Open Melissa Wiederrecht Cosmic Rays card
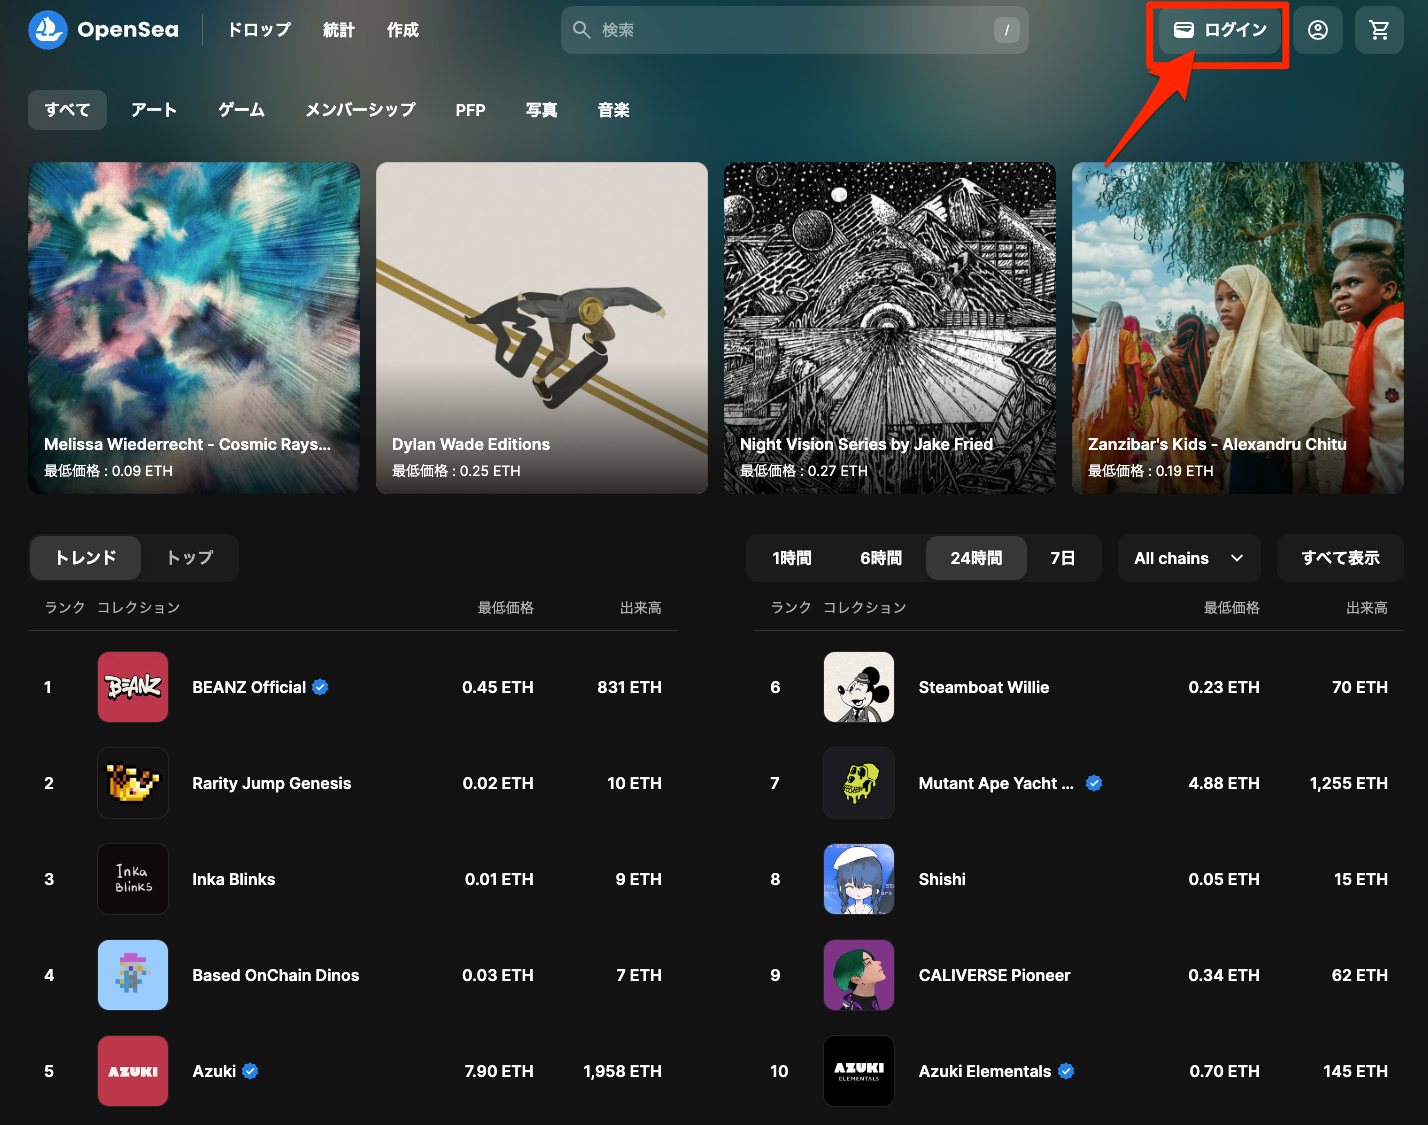 tap(194, 328)
